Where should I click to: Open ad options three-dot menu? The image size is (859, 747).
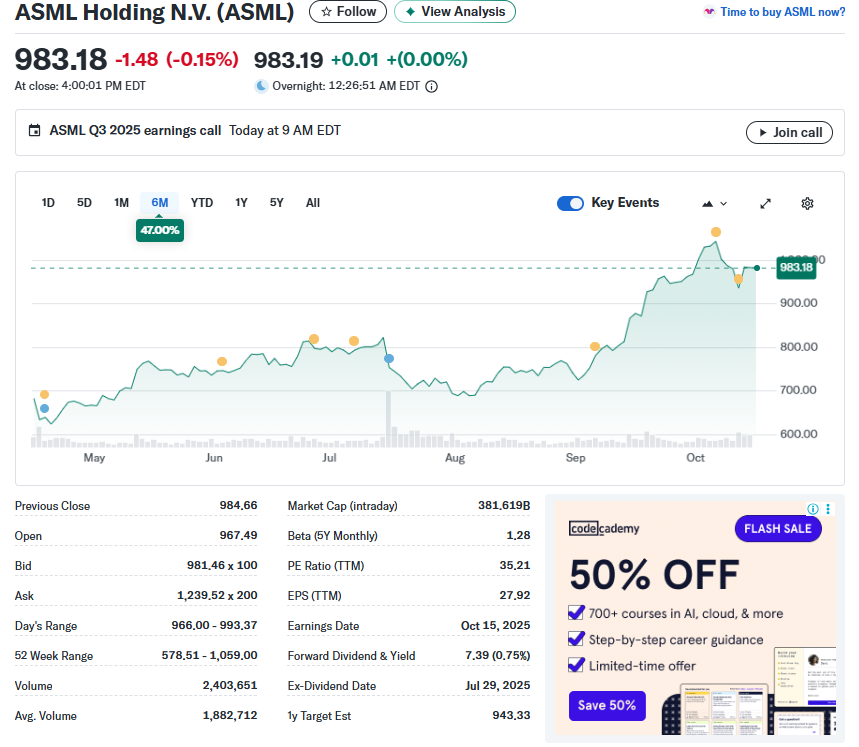[828, 509]
